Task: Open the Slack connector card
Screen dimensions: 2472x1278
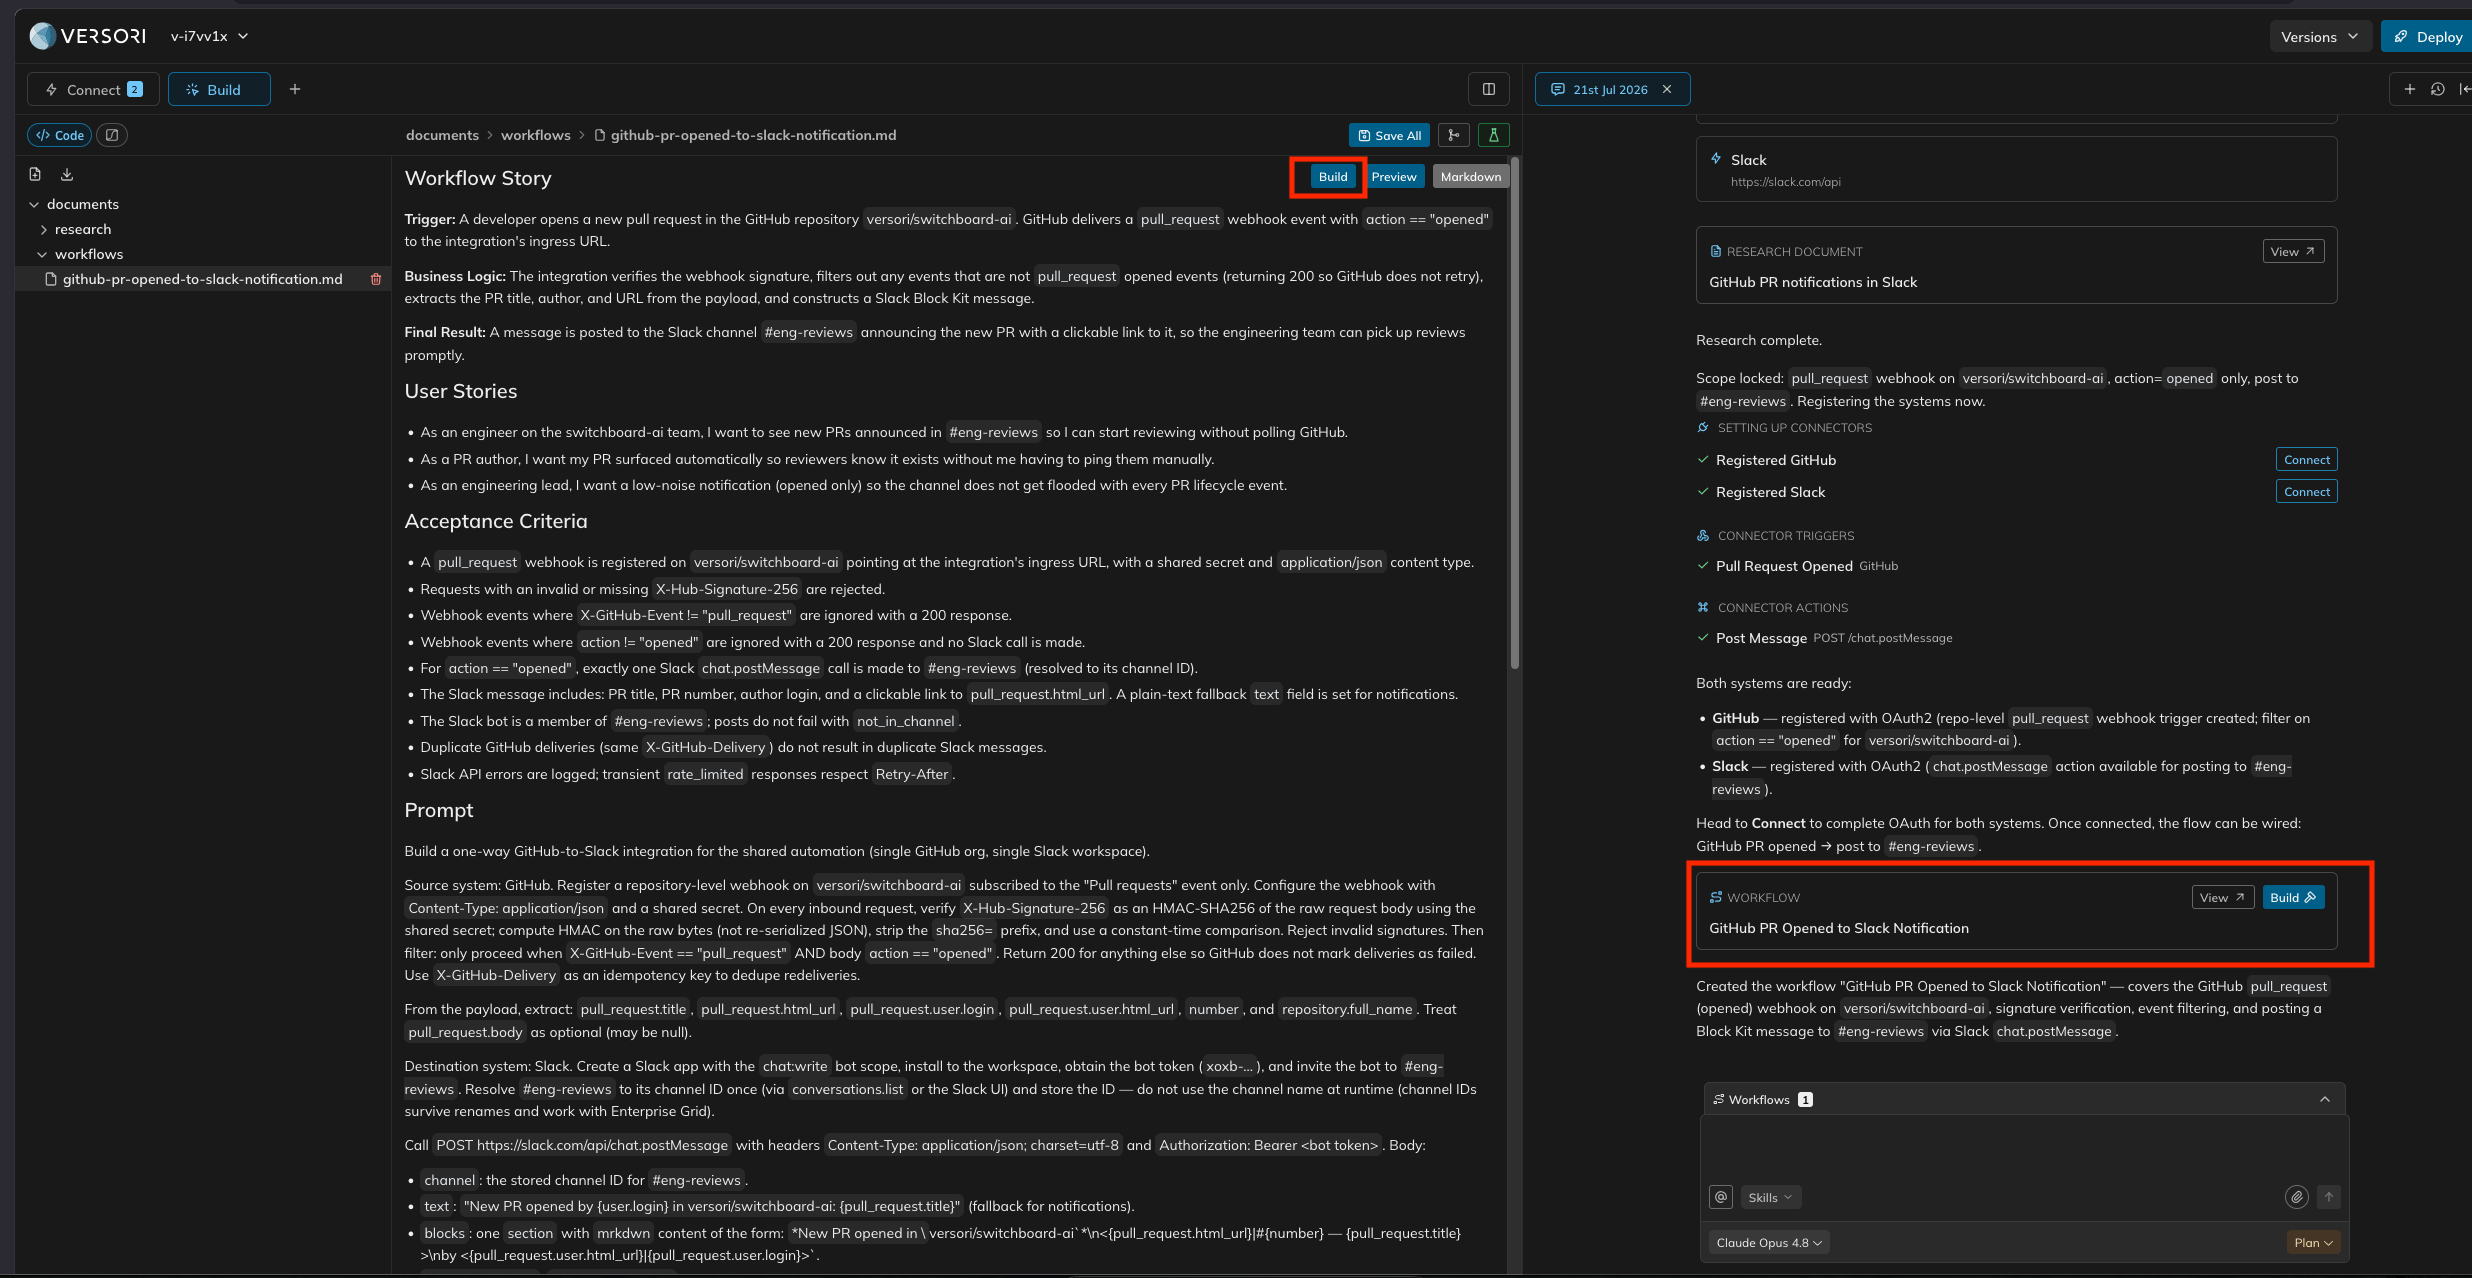Action: click(x=2016, y=169)
